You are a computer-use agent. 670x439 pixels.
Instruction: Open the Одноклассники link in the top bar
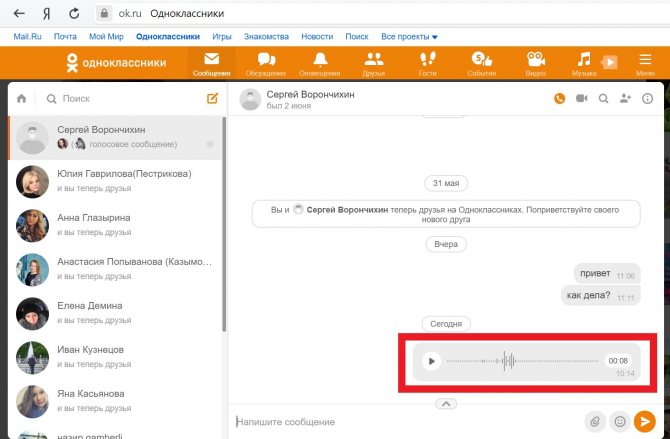(168, 37)
